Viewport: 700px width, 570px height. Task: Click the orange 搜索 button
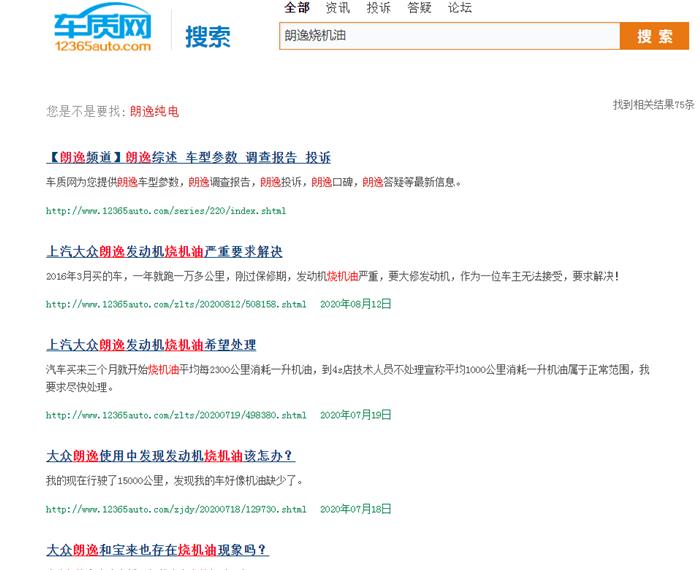tap(654, 36)
